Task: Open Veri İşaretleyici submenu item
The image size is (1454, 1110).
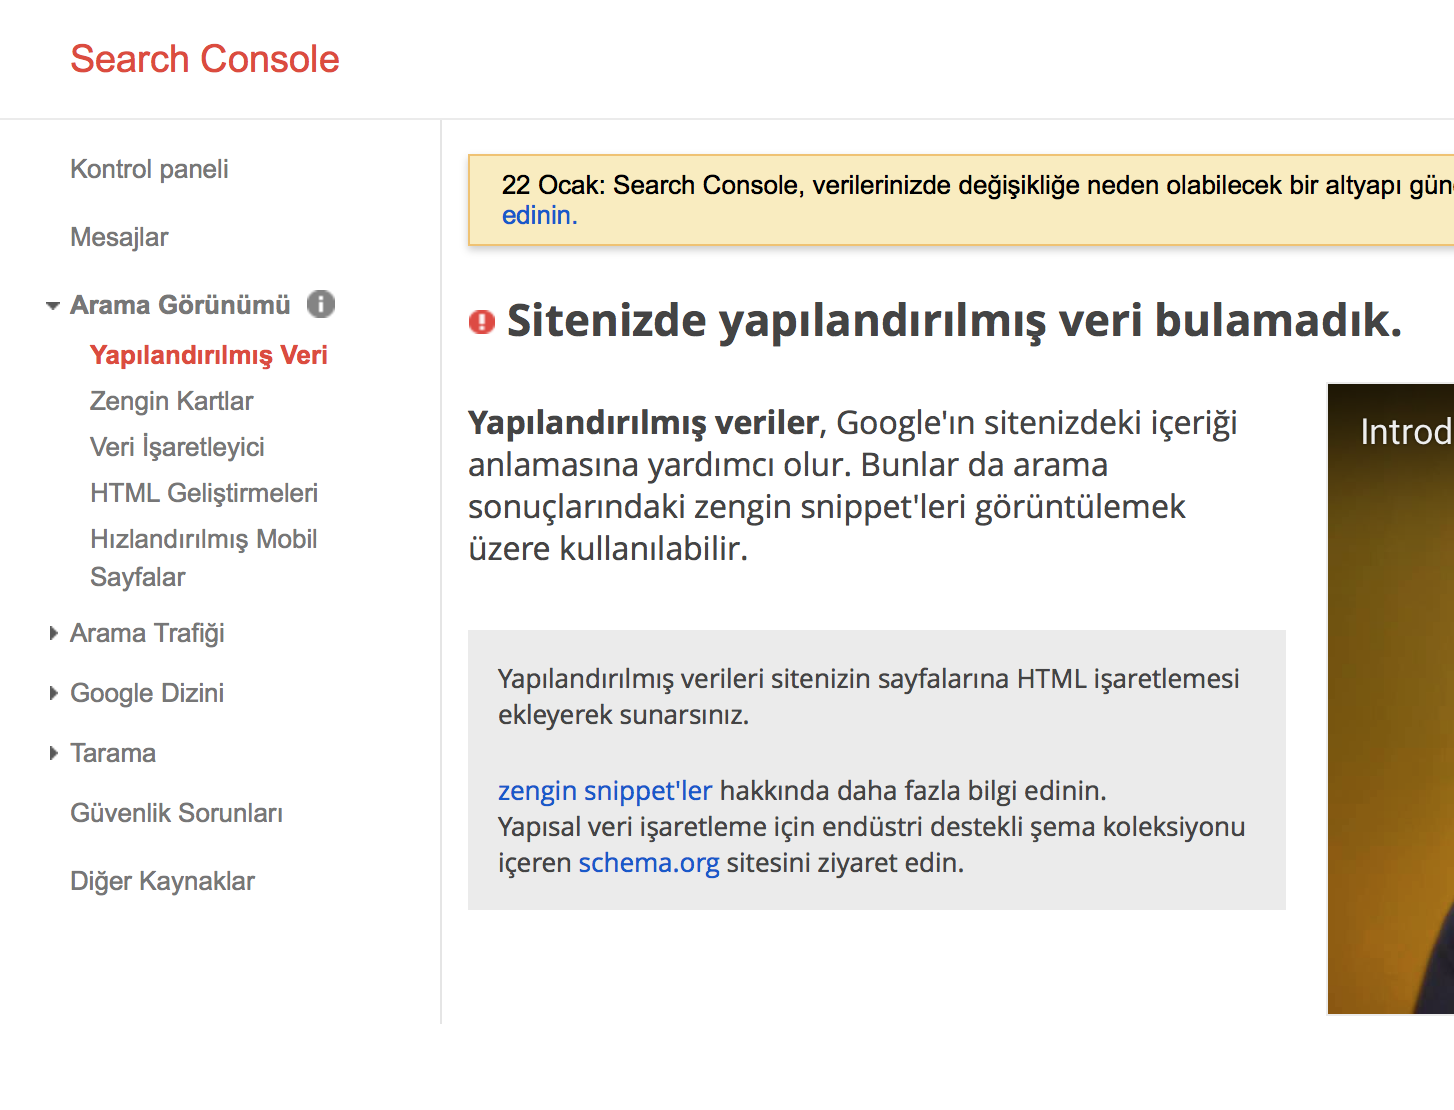Action: click(177, 447)
